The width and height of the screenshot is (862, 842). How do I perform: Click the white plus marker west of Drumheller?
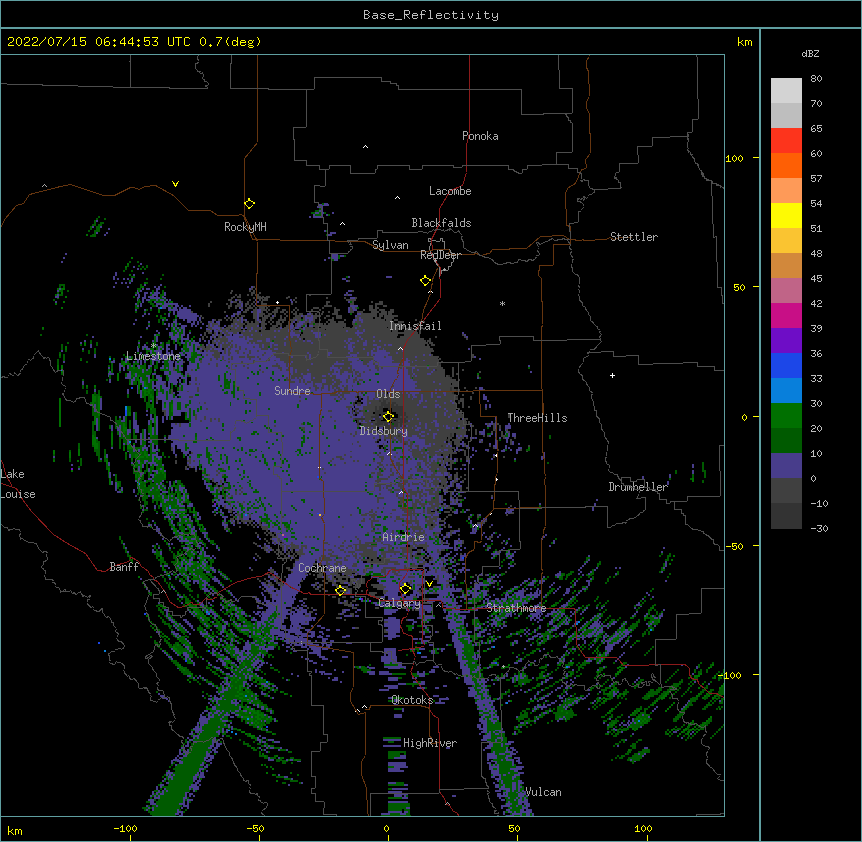[612, 375]
